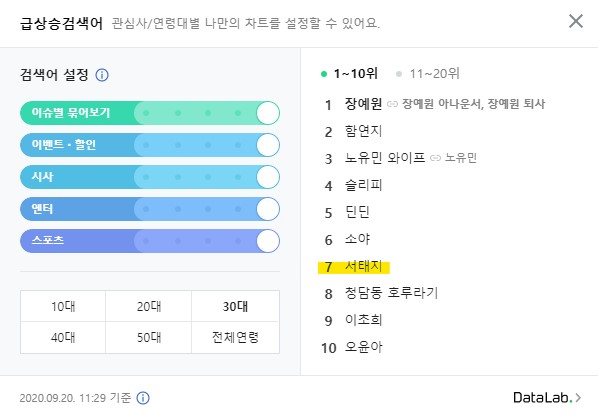Open search term 청담동 호루라기
The height and width of the screenshot is (418, 598).
click(391, 293)
